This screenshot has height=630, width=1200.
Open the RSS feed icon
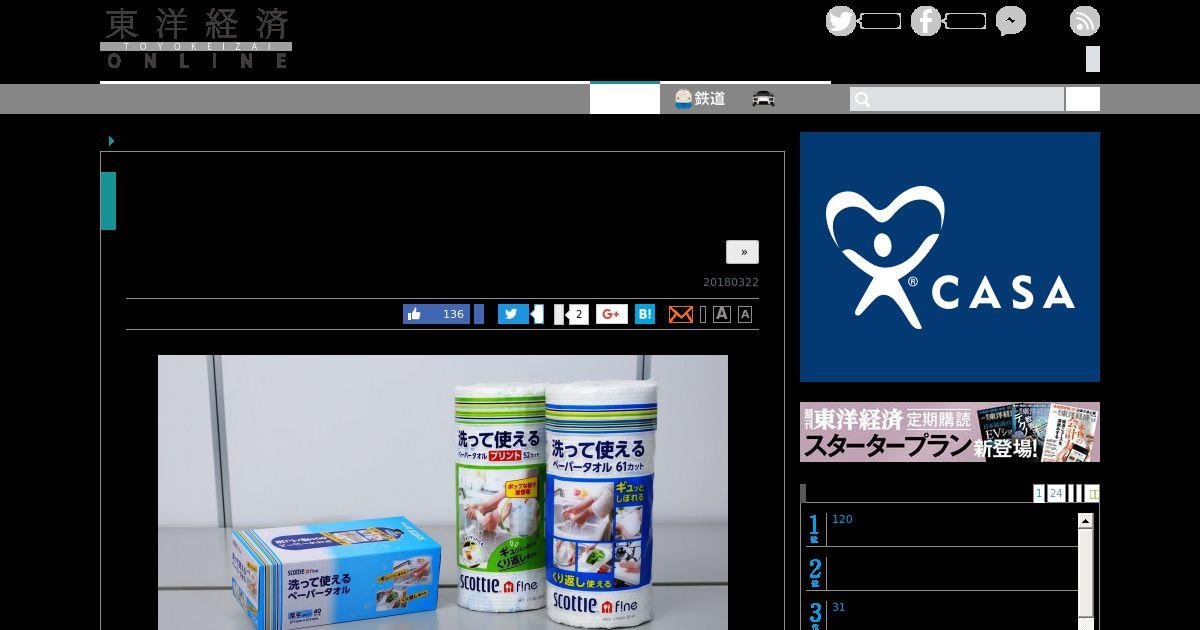click(x=1085, y=21)
